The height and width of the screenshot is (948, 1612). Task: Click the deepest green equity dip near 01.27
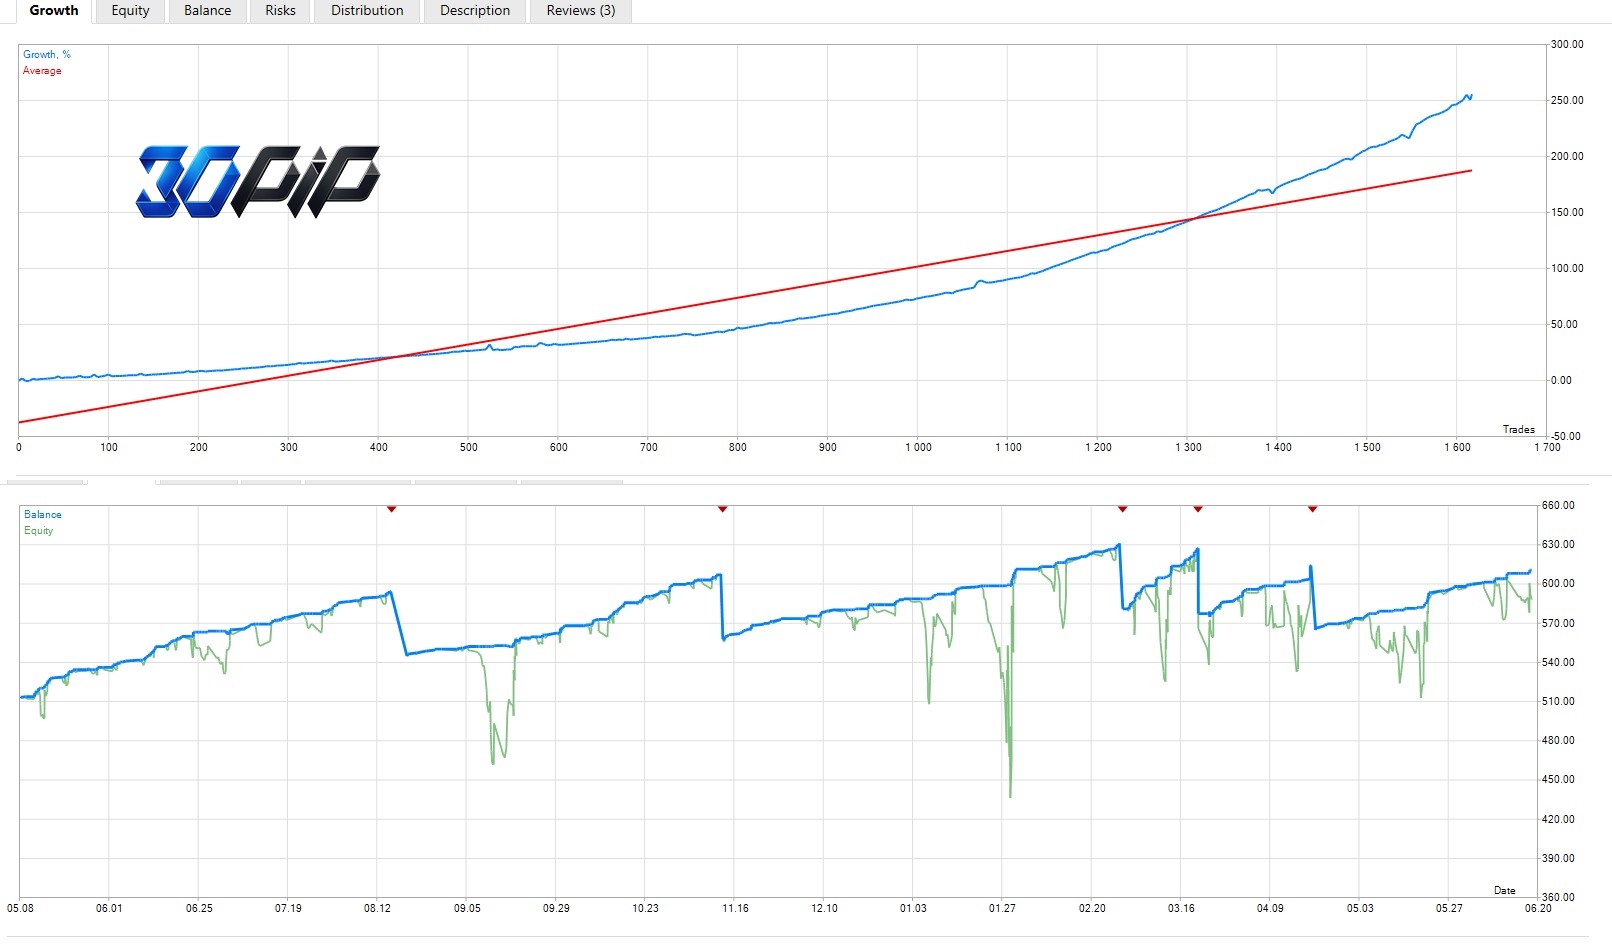click(1010, 796)
